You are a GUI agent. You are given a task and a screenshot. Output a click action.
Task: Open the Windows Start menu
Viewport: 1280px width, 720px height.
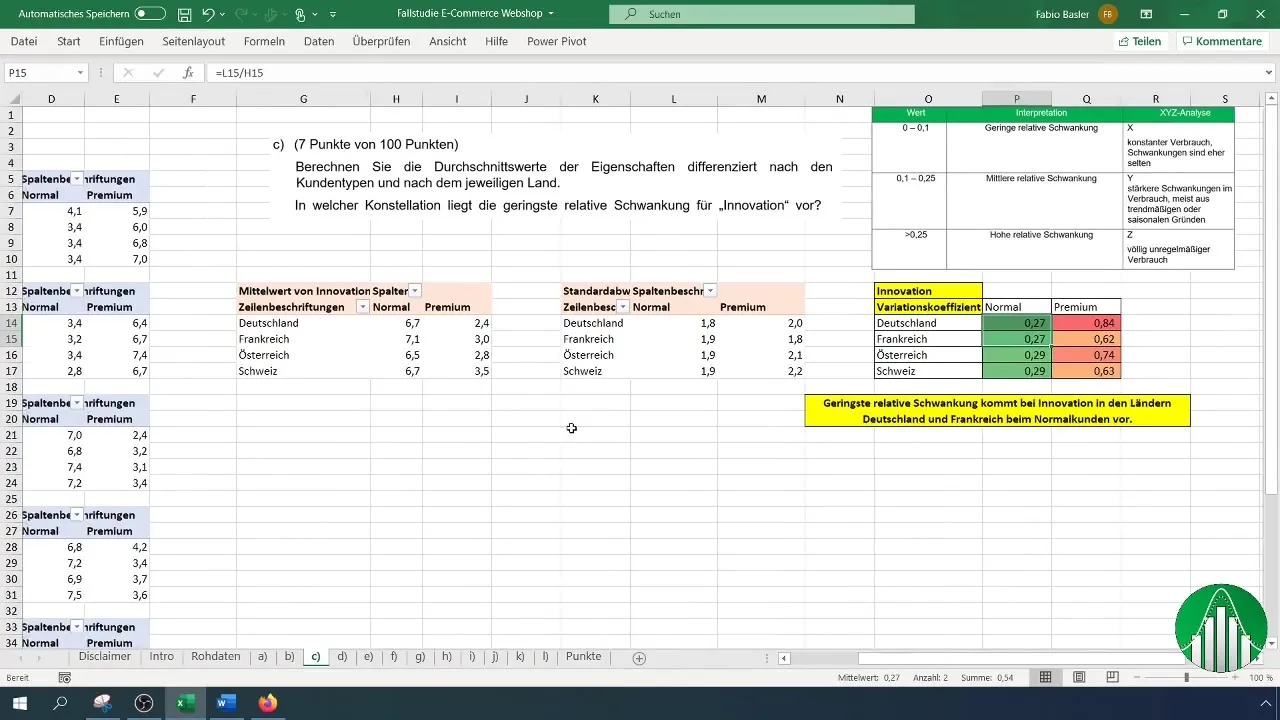[19, 703]
